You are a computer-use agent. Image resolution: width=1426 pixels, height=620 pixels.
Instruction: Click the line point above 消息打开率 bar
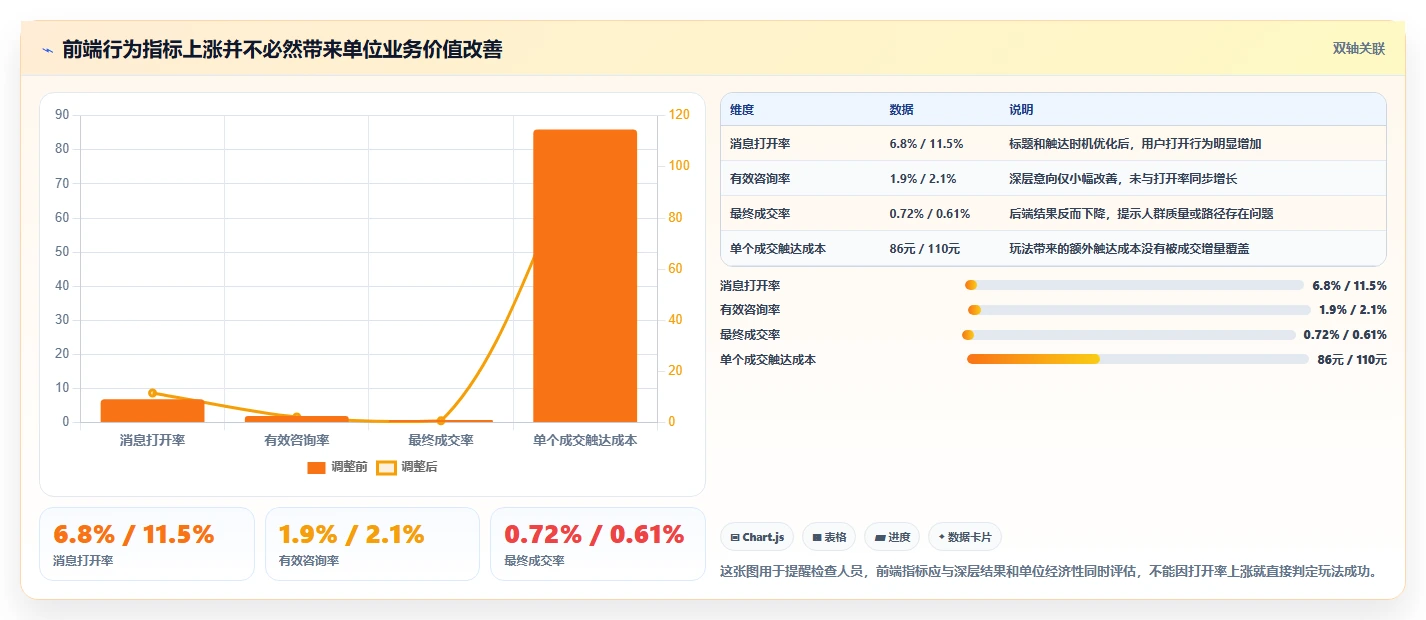(152, 393)
